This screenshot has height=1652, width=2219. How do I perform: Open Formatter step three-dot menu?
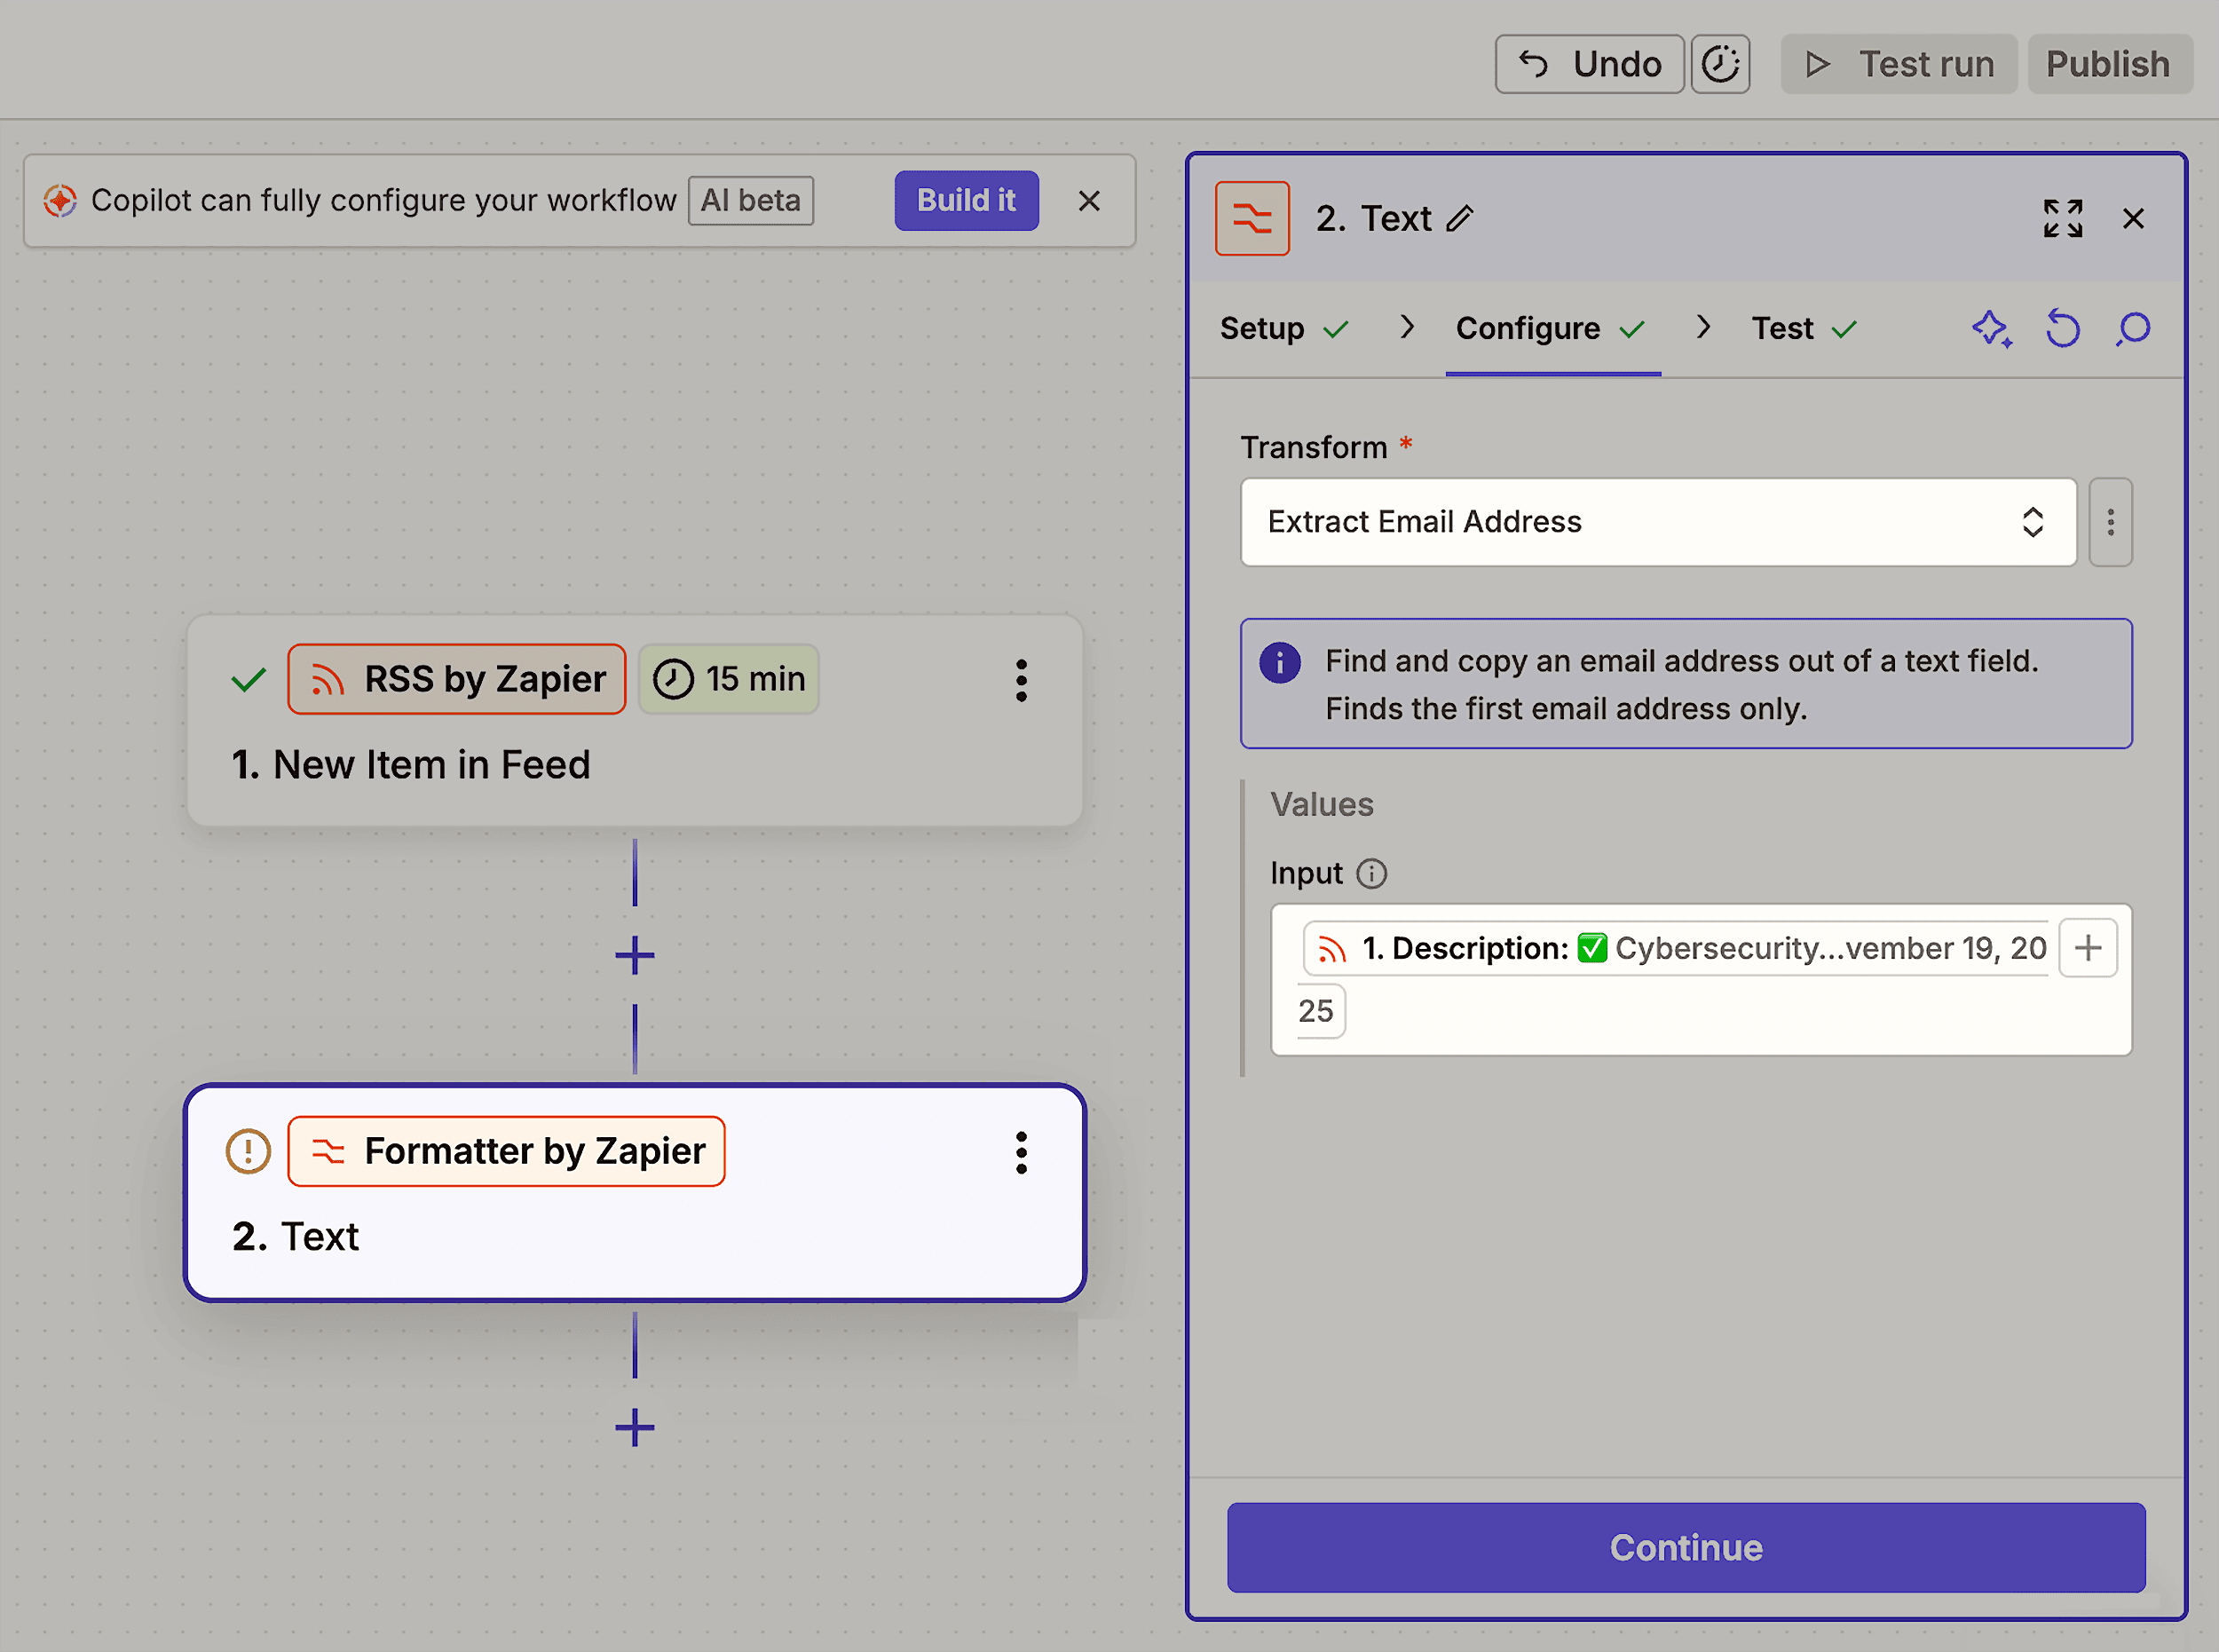point(1021,1152)
